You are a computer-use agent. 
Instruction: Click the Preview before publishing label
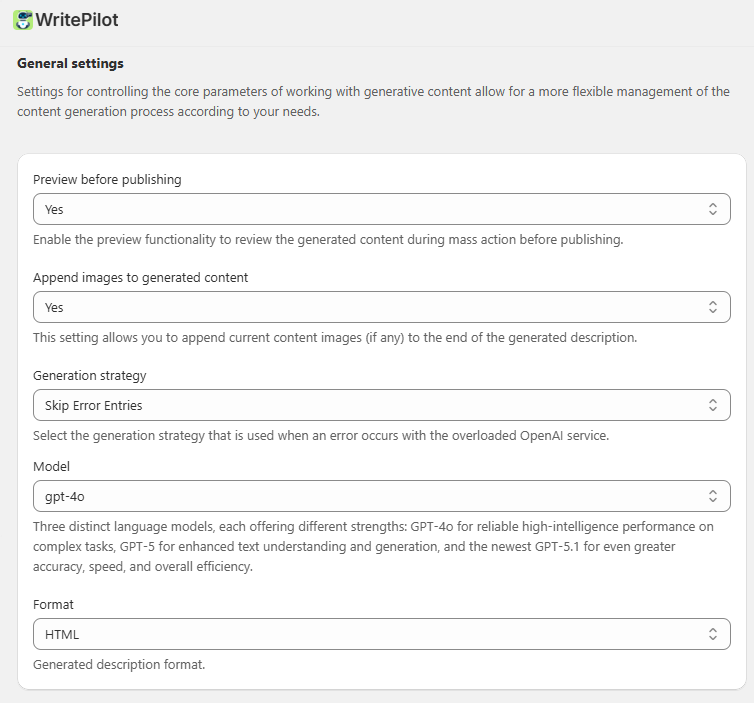tap(107, 180)
